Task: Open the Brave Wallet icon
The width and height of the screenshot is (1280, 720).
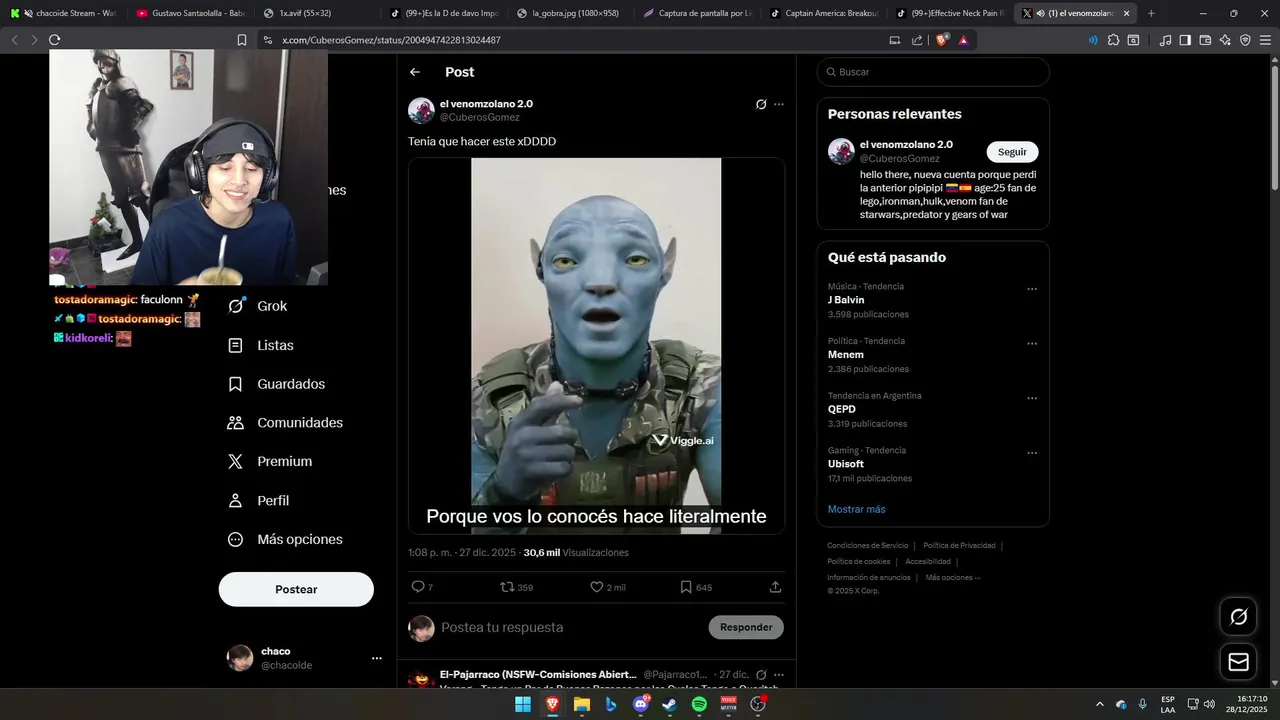Action: [1205, 40]
